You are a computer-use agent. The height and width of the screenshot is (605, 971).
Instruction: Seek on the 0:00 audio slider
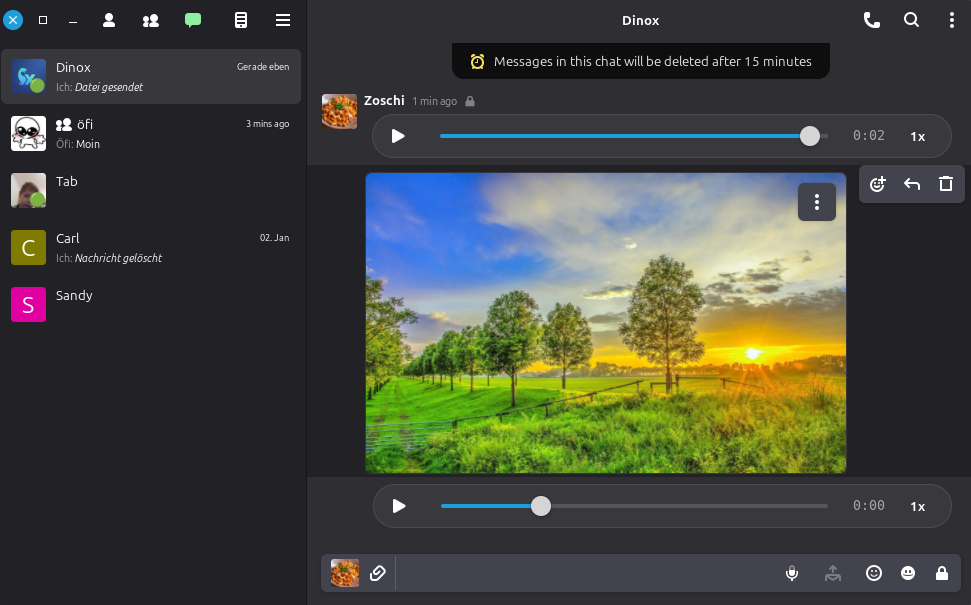click(634, 506)
